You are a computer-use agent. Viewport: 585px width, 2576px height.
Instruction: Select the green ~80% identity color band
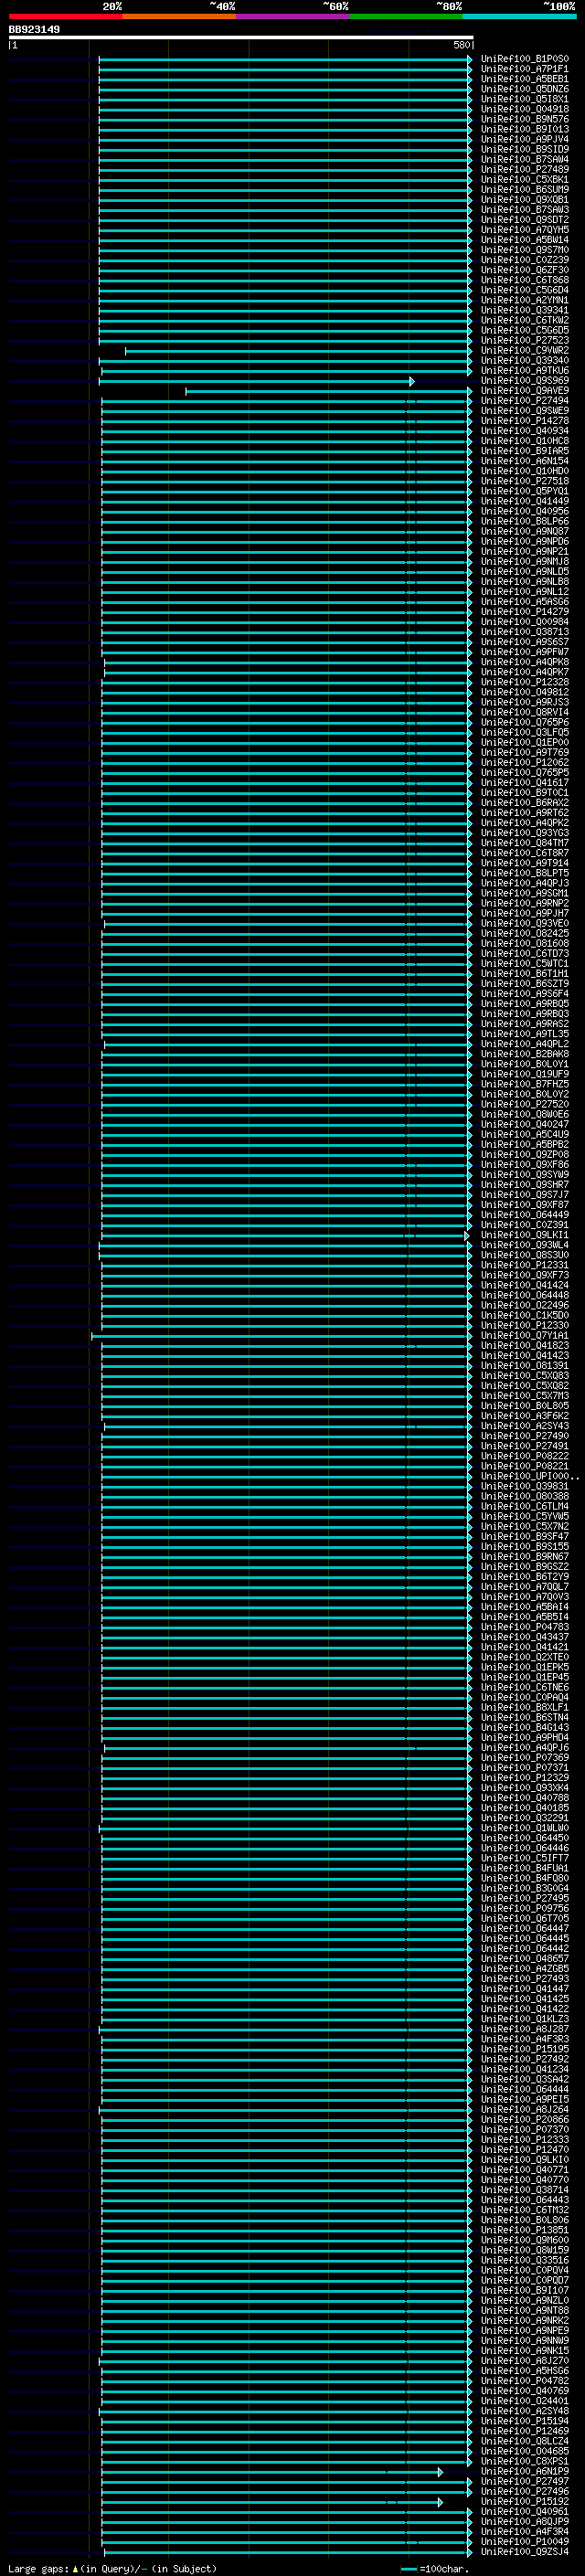406,17
